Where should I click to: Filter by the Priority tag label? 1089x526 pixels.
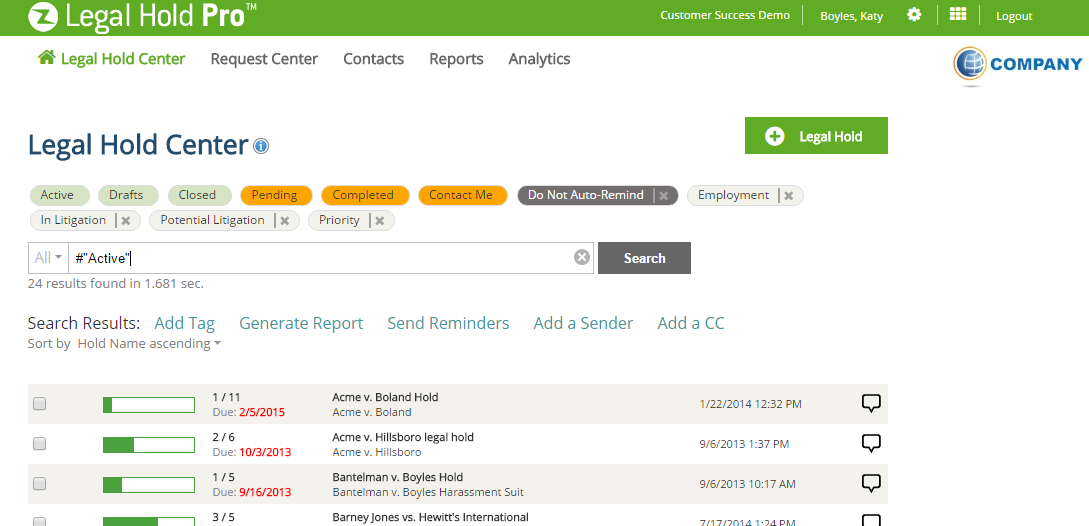click(x=339, y=220)
